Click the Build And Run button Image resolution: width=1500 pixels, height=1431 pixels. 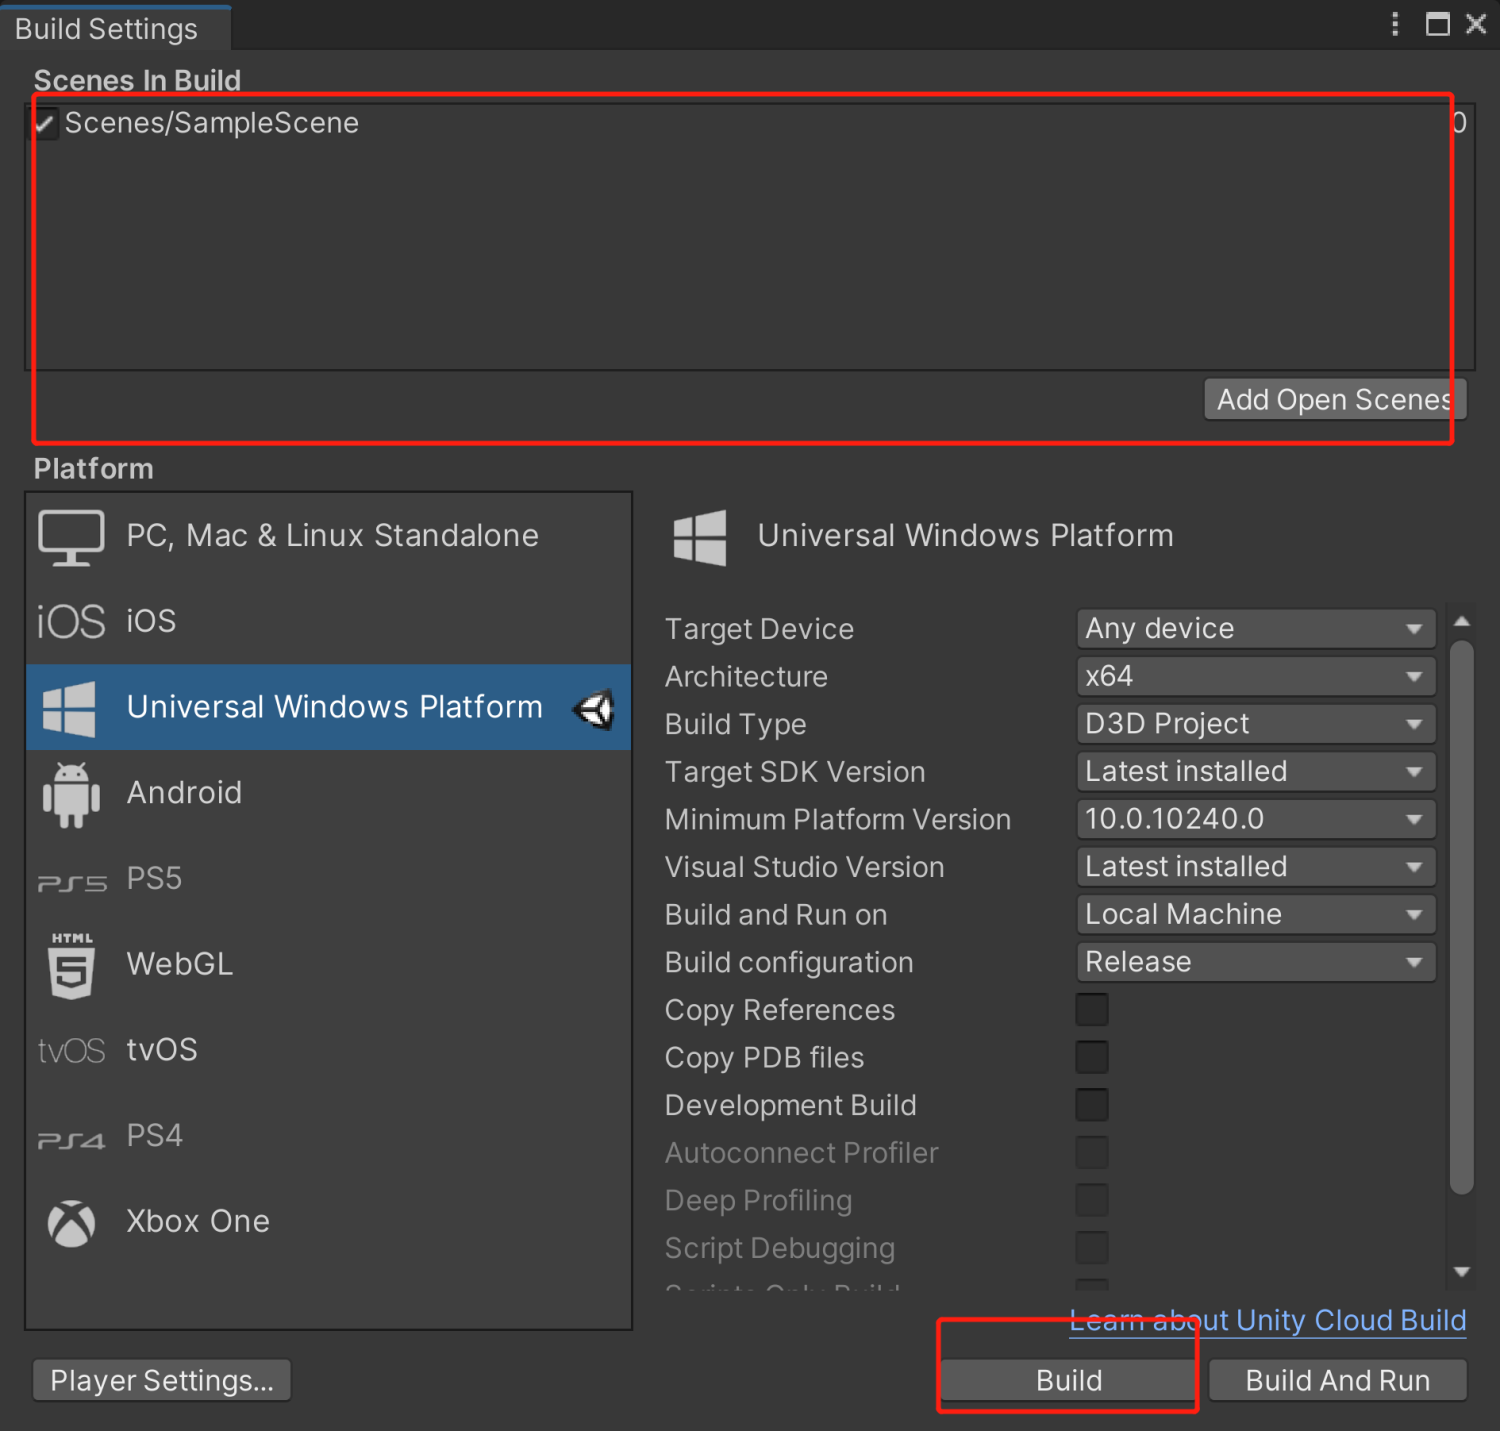(1338, 1380)
